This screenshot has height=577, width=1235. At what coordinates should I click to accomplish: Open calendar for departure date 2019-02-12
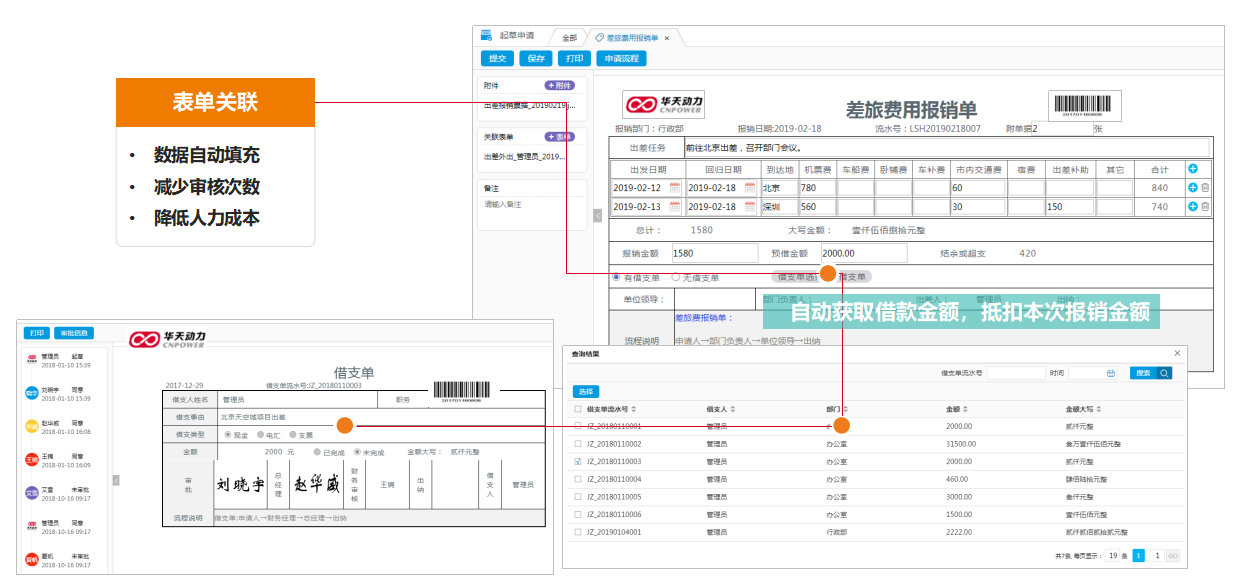point(675,188)
